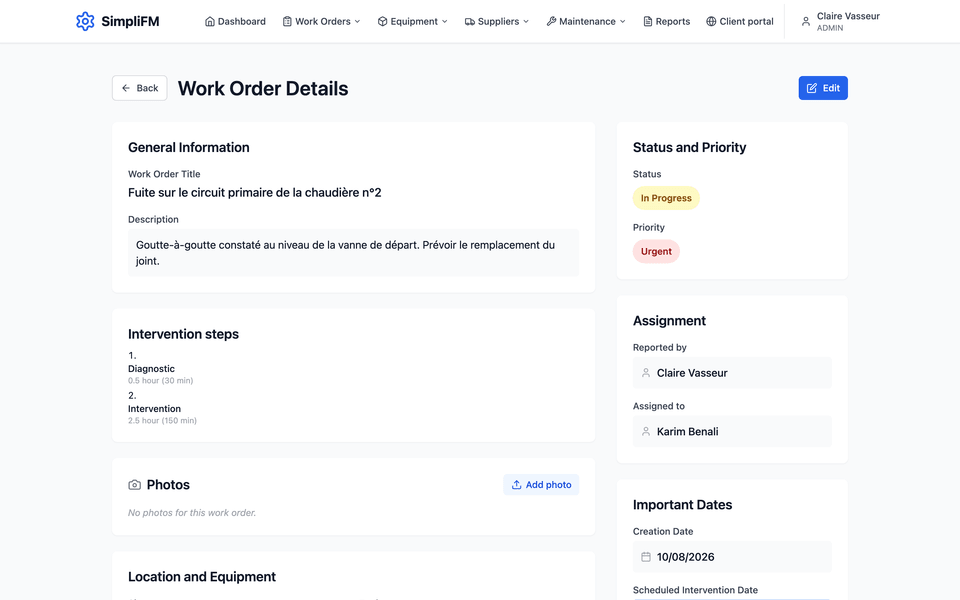Click the 'Scheduled Intervention Date' label
Viewport: 960px width, 600px height.
click(x=696, y=590)
